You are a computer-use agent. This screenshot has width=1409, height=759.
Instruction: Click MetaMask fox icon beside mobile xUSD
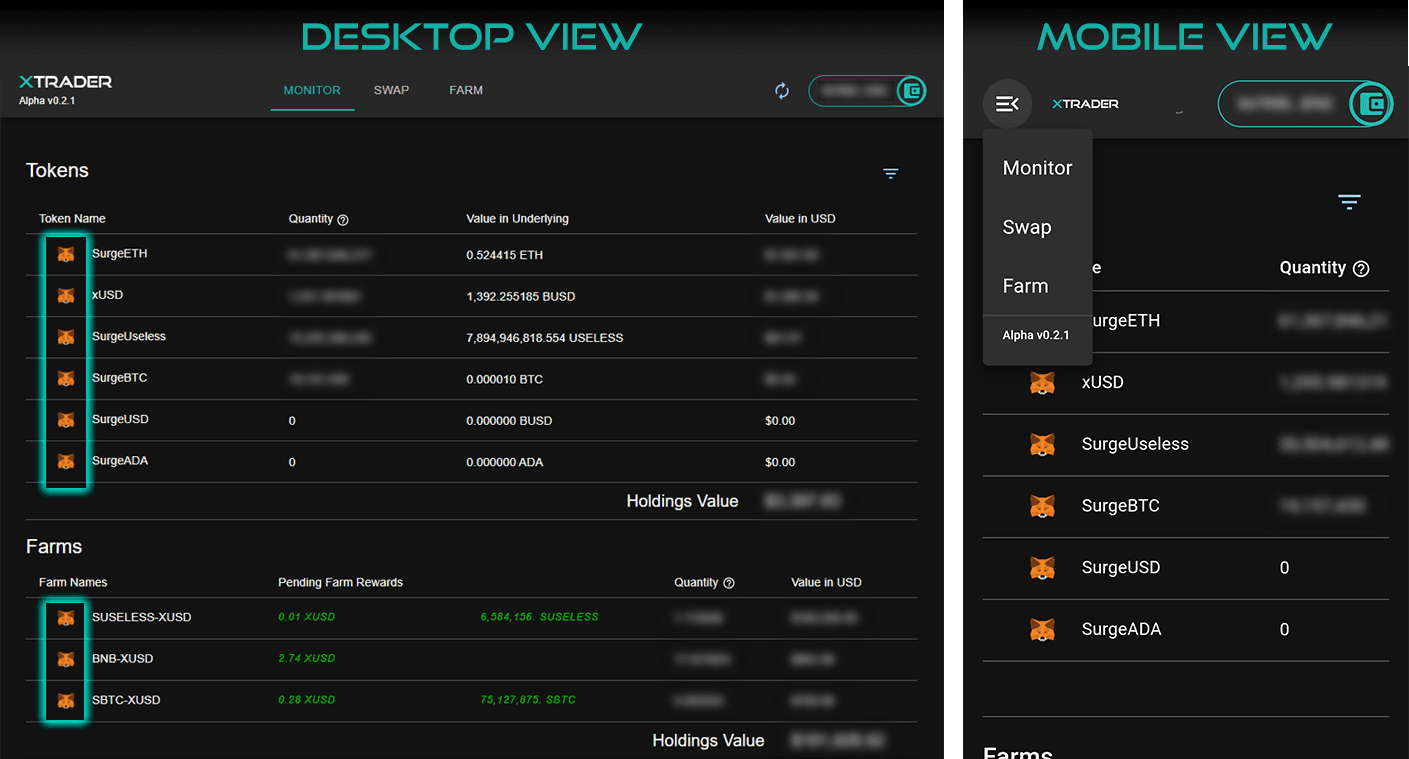[1042, 383]
